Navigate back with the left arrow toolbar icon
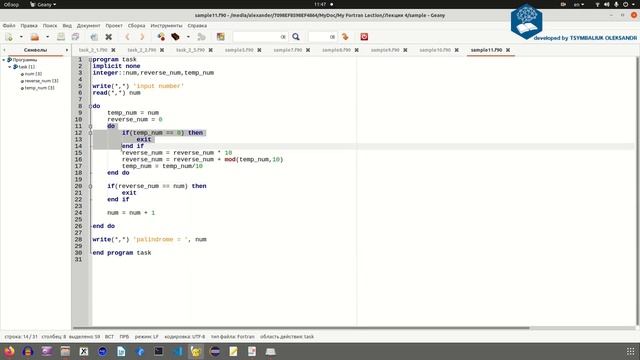Viewport: 640px width, 360px height. pos(127,37)
